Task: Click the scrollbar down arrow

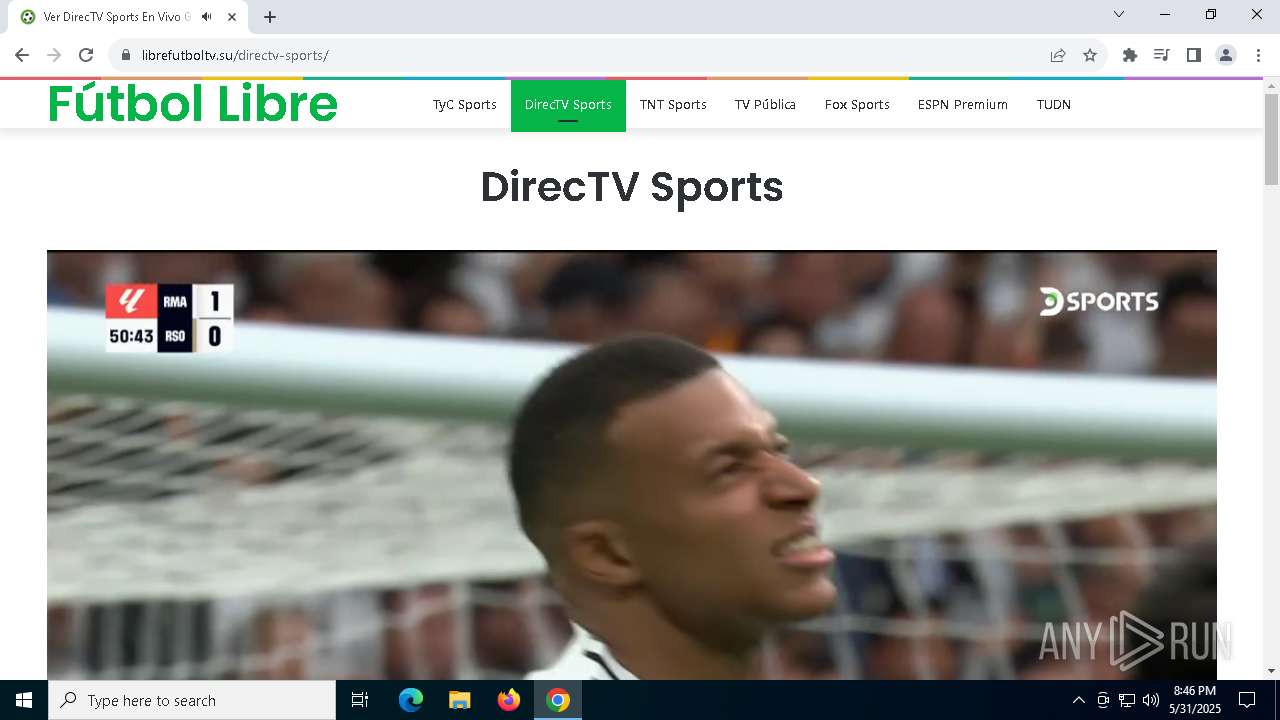Action: point(1272,671)
